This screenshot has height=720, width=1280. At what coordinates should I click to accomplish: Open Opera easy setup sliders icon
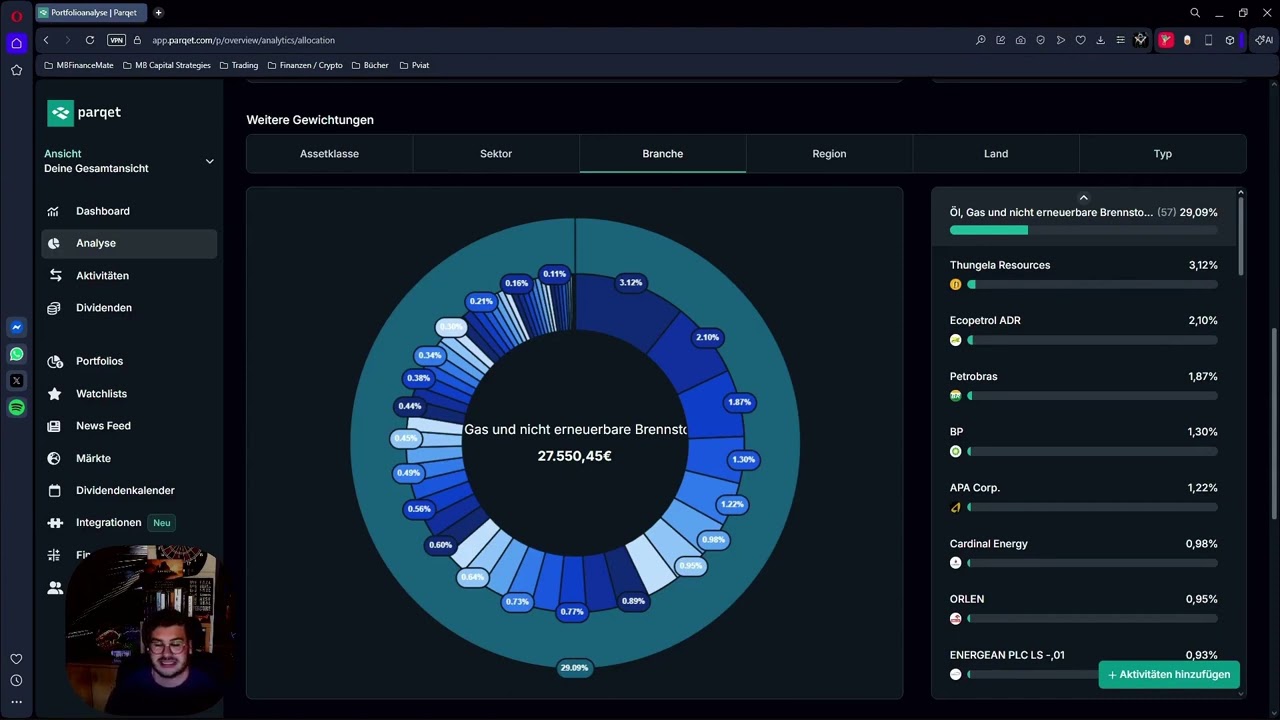pos(1120,40)
